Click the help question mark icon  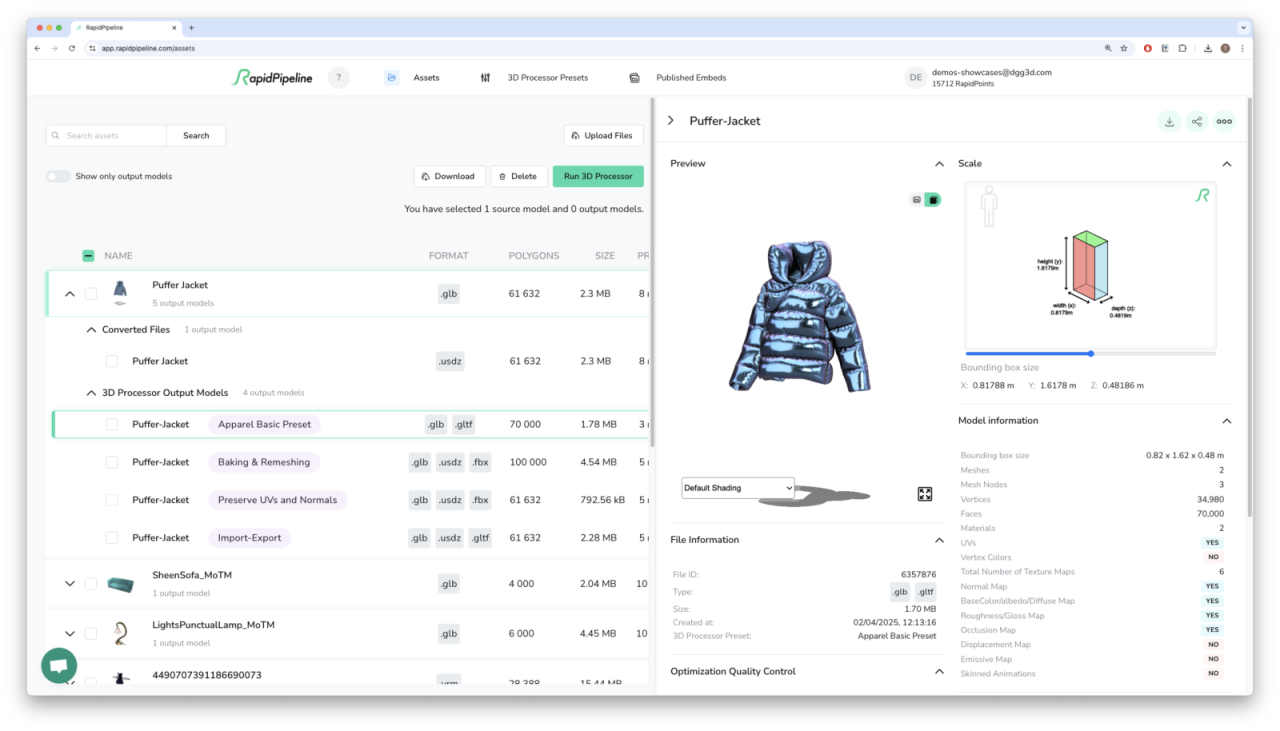pos(339,78)
